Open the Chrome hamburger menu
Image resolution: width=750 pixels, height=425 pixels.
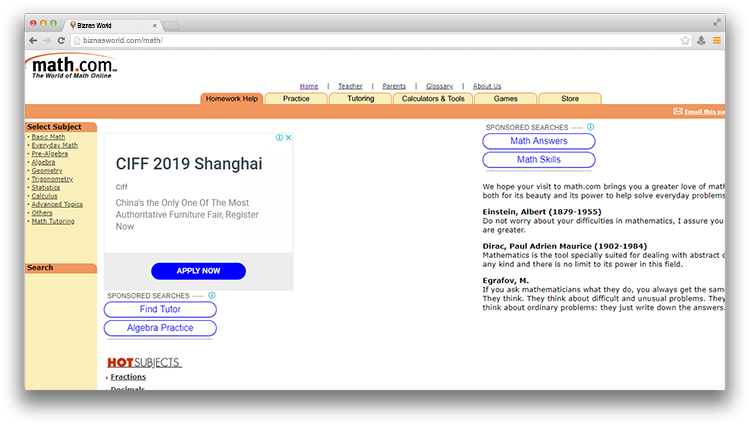click(716, 40)
